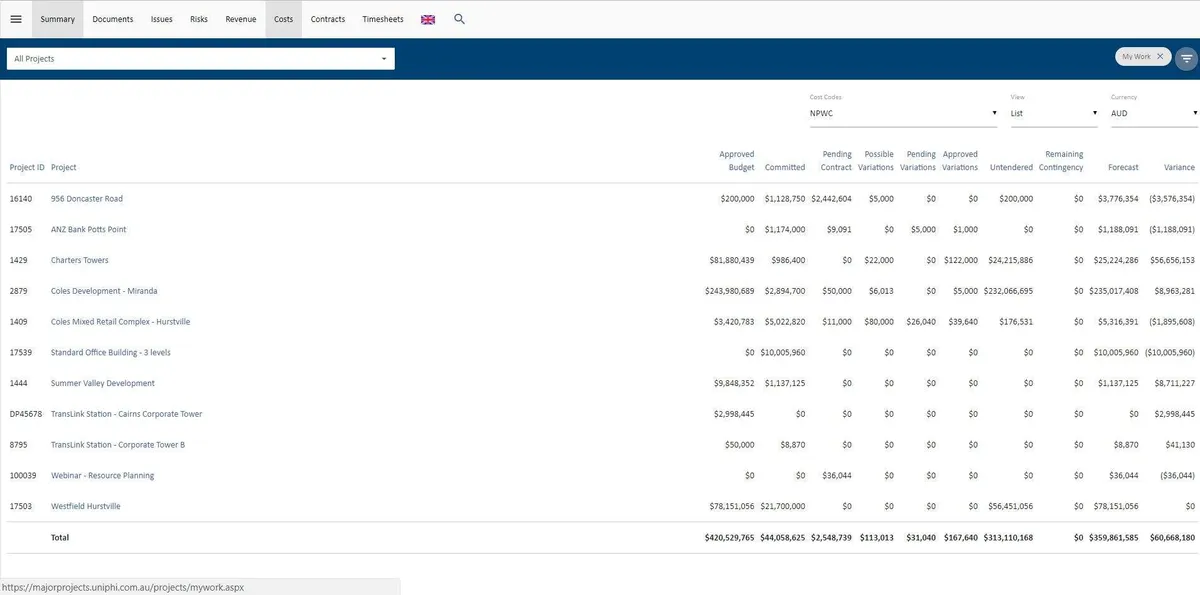Viewport: 1200px width, 595px height.
Task: Click the Approved Budget column header
Action: (x=737, y=161)
